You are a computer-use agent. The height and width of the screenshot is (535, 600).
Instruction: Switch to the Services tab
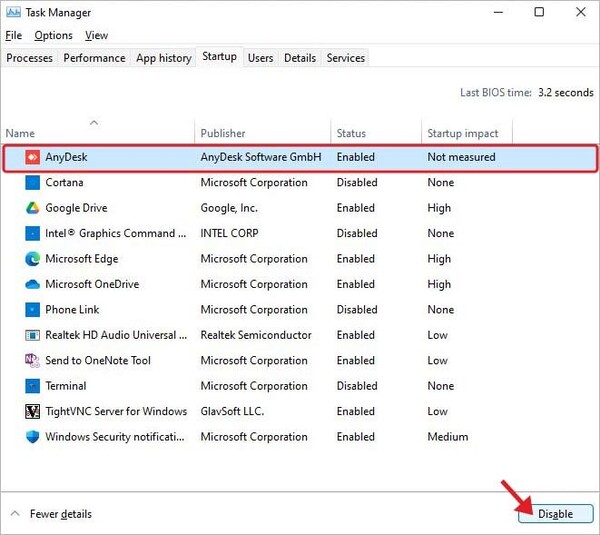point(346,58)
